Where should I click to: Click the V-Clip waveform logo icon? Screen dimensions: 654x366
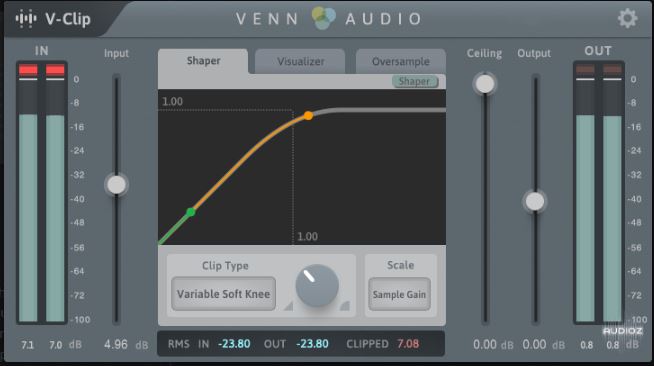26,19
